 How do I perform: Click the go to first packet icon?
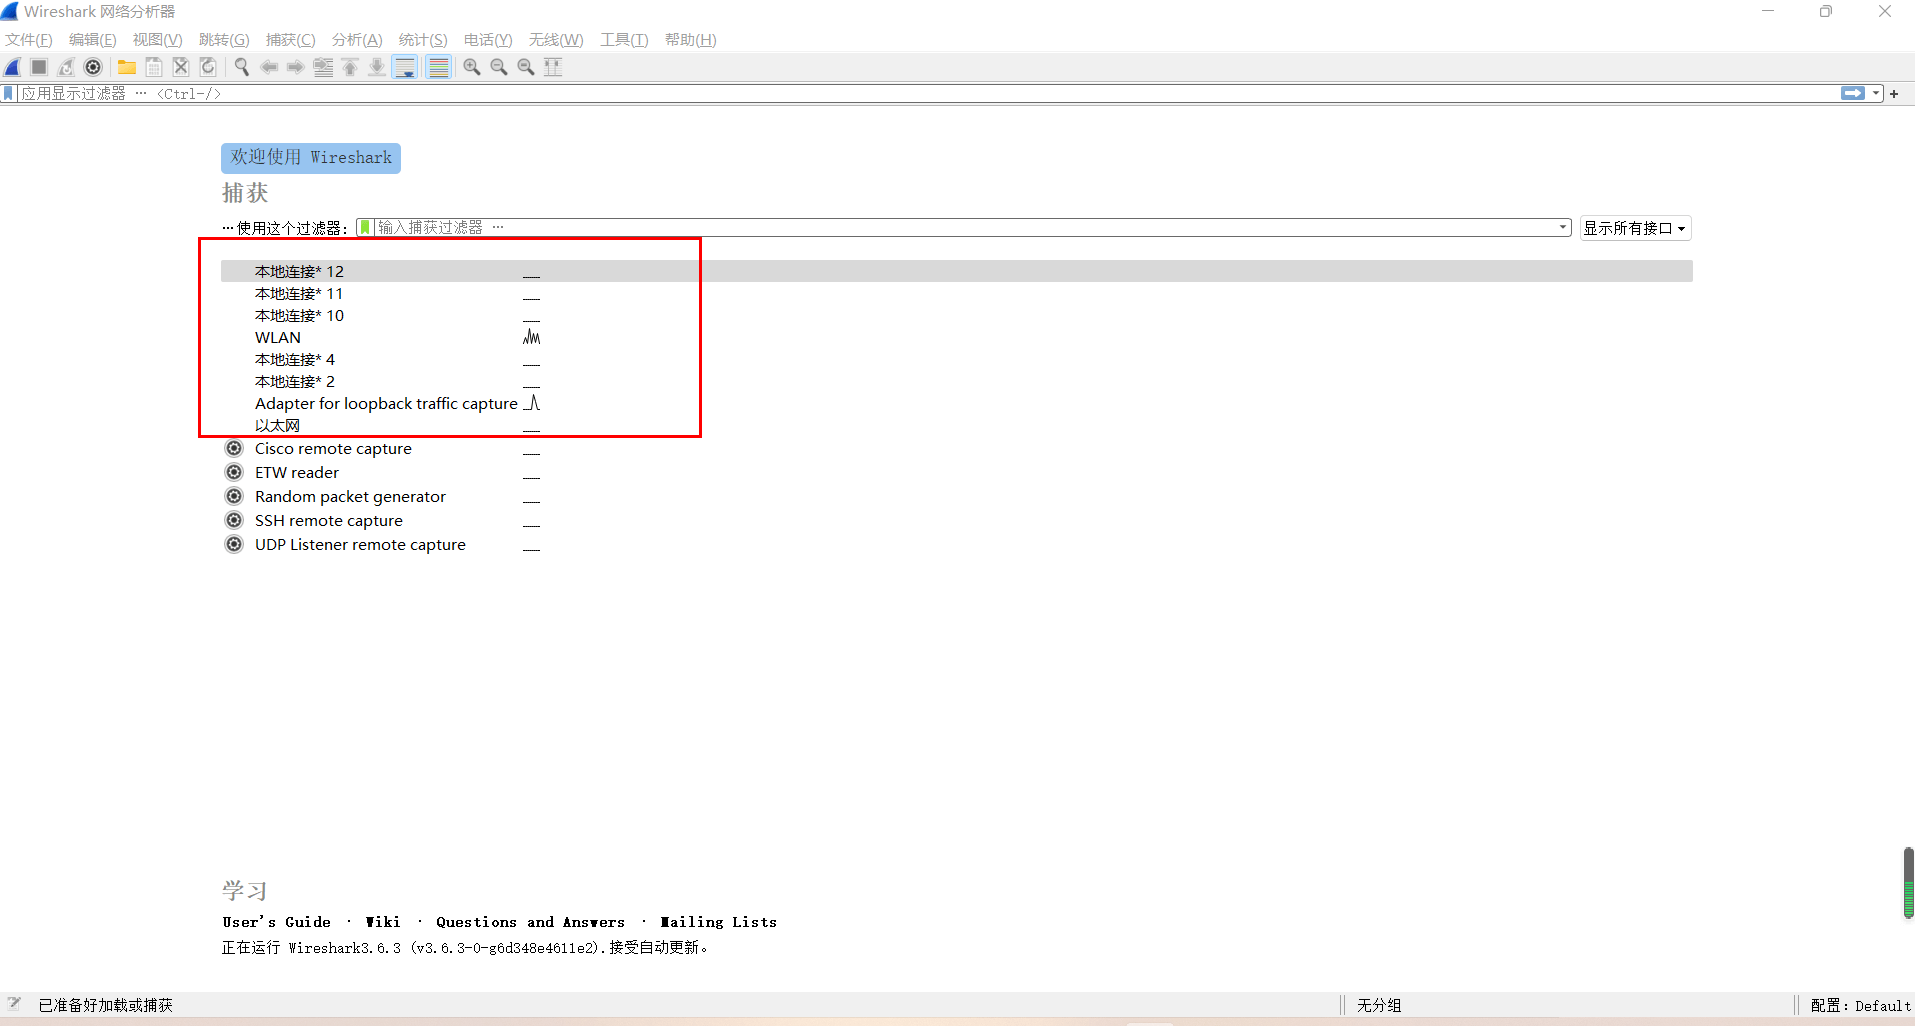[x=350, y=67]
